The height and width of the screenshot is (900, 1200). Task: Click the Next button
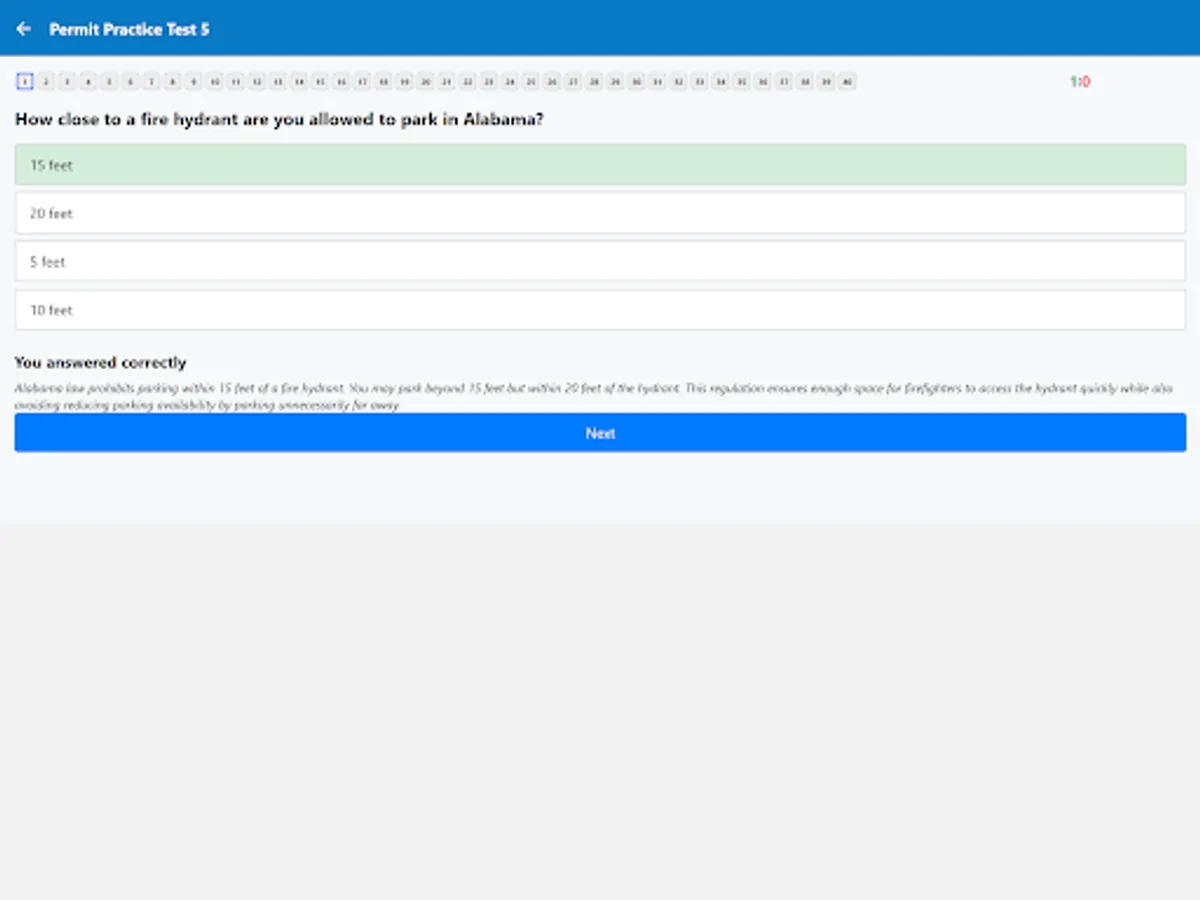[600, 432]
